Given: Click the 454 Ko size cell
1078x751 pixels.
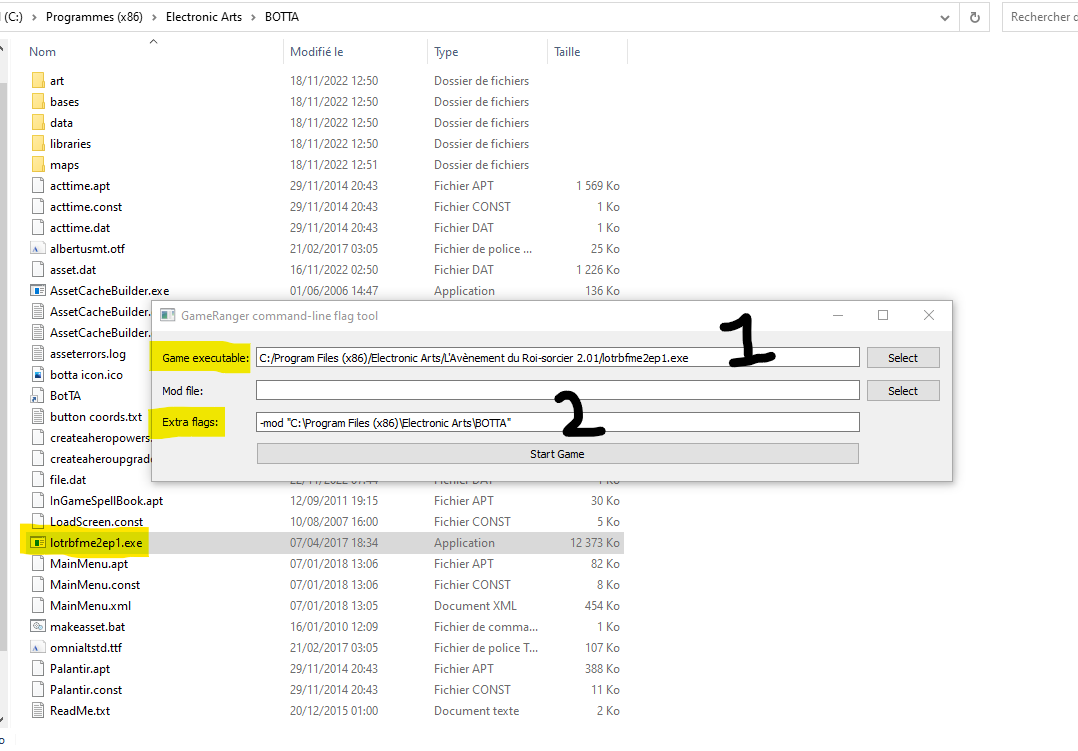Looking at the screenshot, I should point(602,606).
